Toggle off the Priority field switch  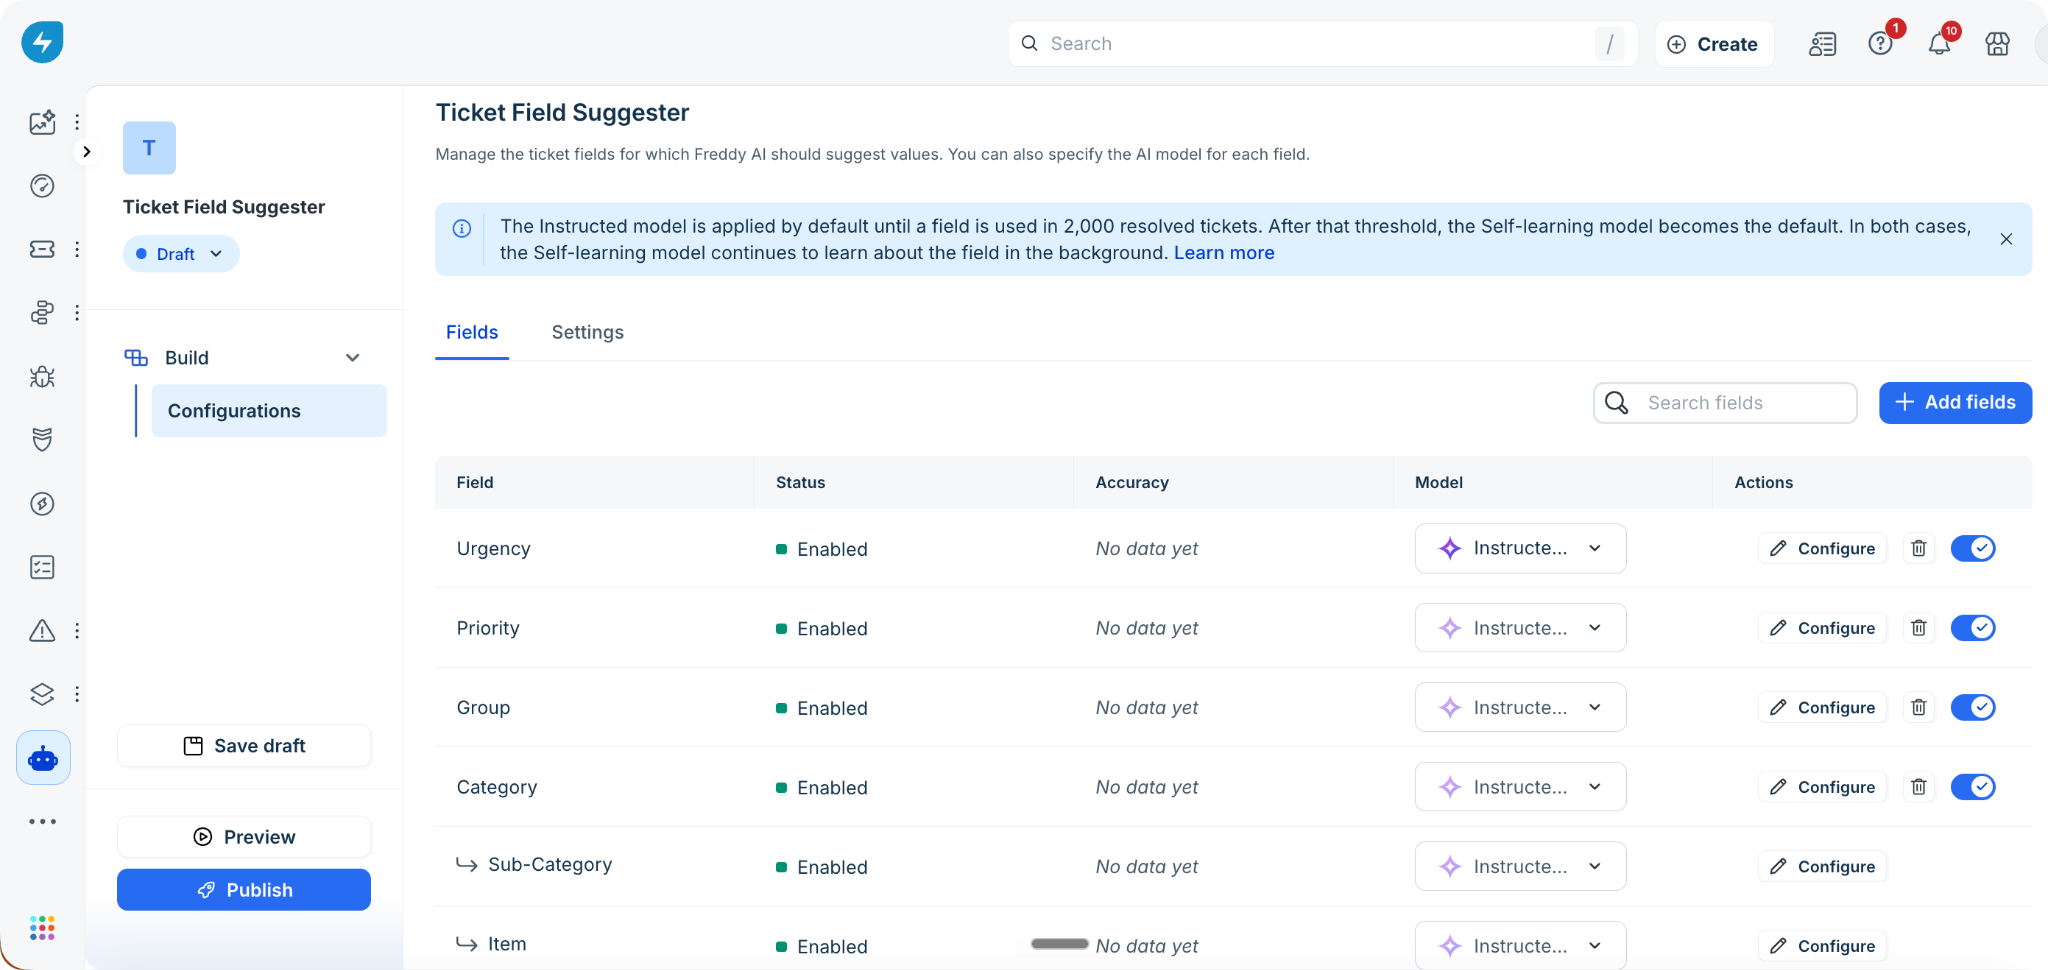(x=1973, y=628)
